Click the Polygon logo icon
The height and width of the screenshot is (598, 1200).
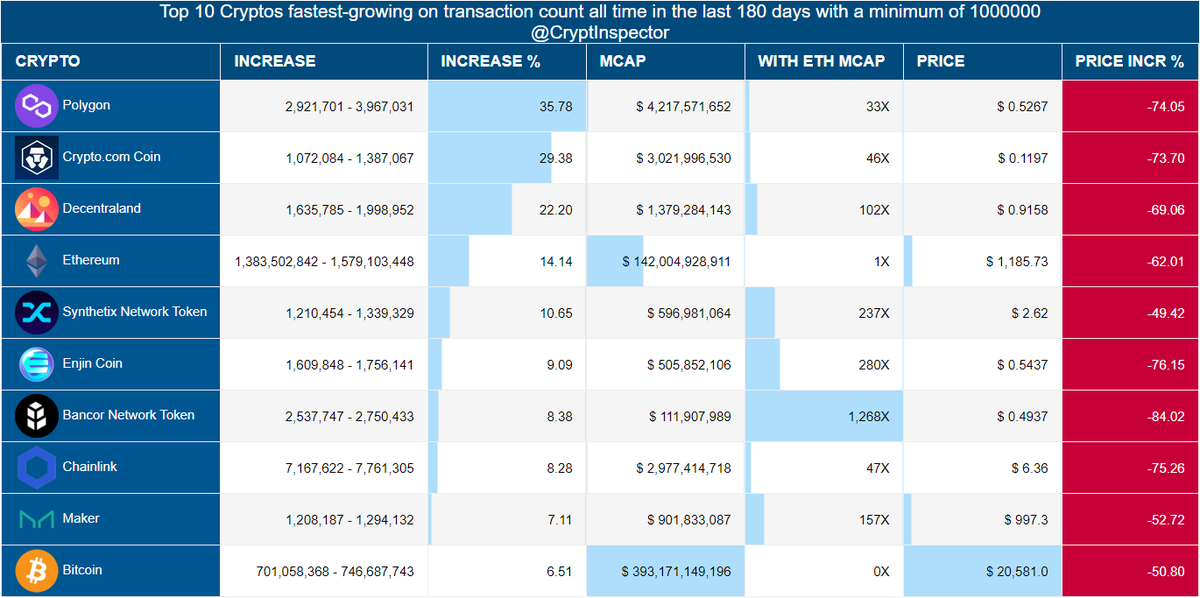click(37, 106)
